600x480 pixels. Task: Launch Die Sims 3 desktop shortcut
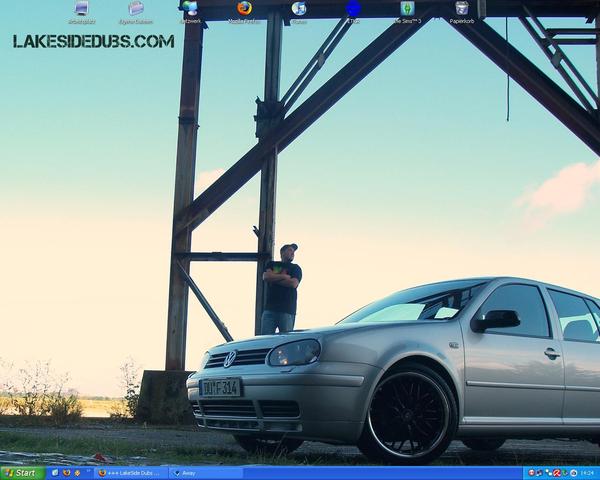pyautogui.click(x=408, y=13)
